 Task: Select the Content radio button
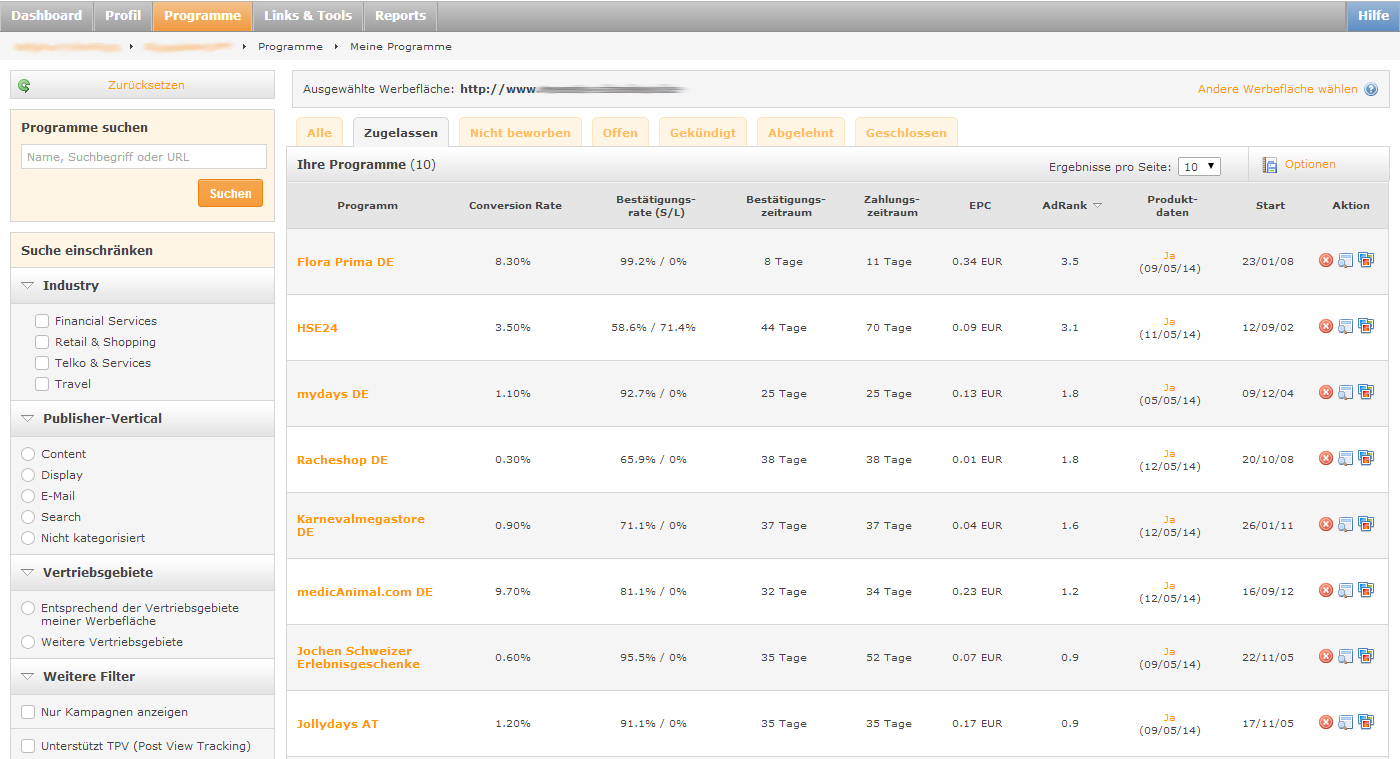[x=28, y=454]
